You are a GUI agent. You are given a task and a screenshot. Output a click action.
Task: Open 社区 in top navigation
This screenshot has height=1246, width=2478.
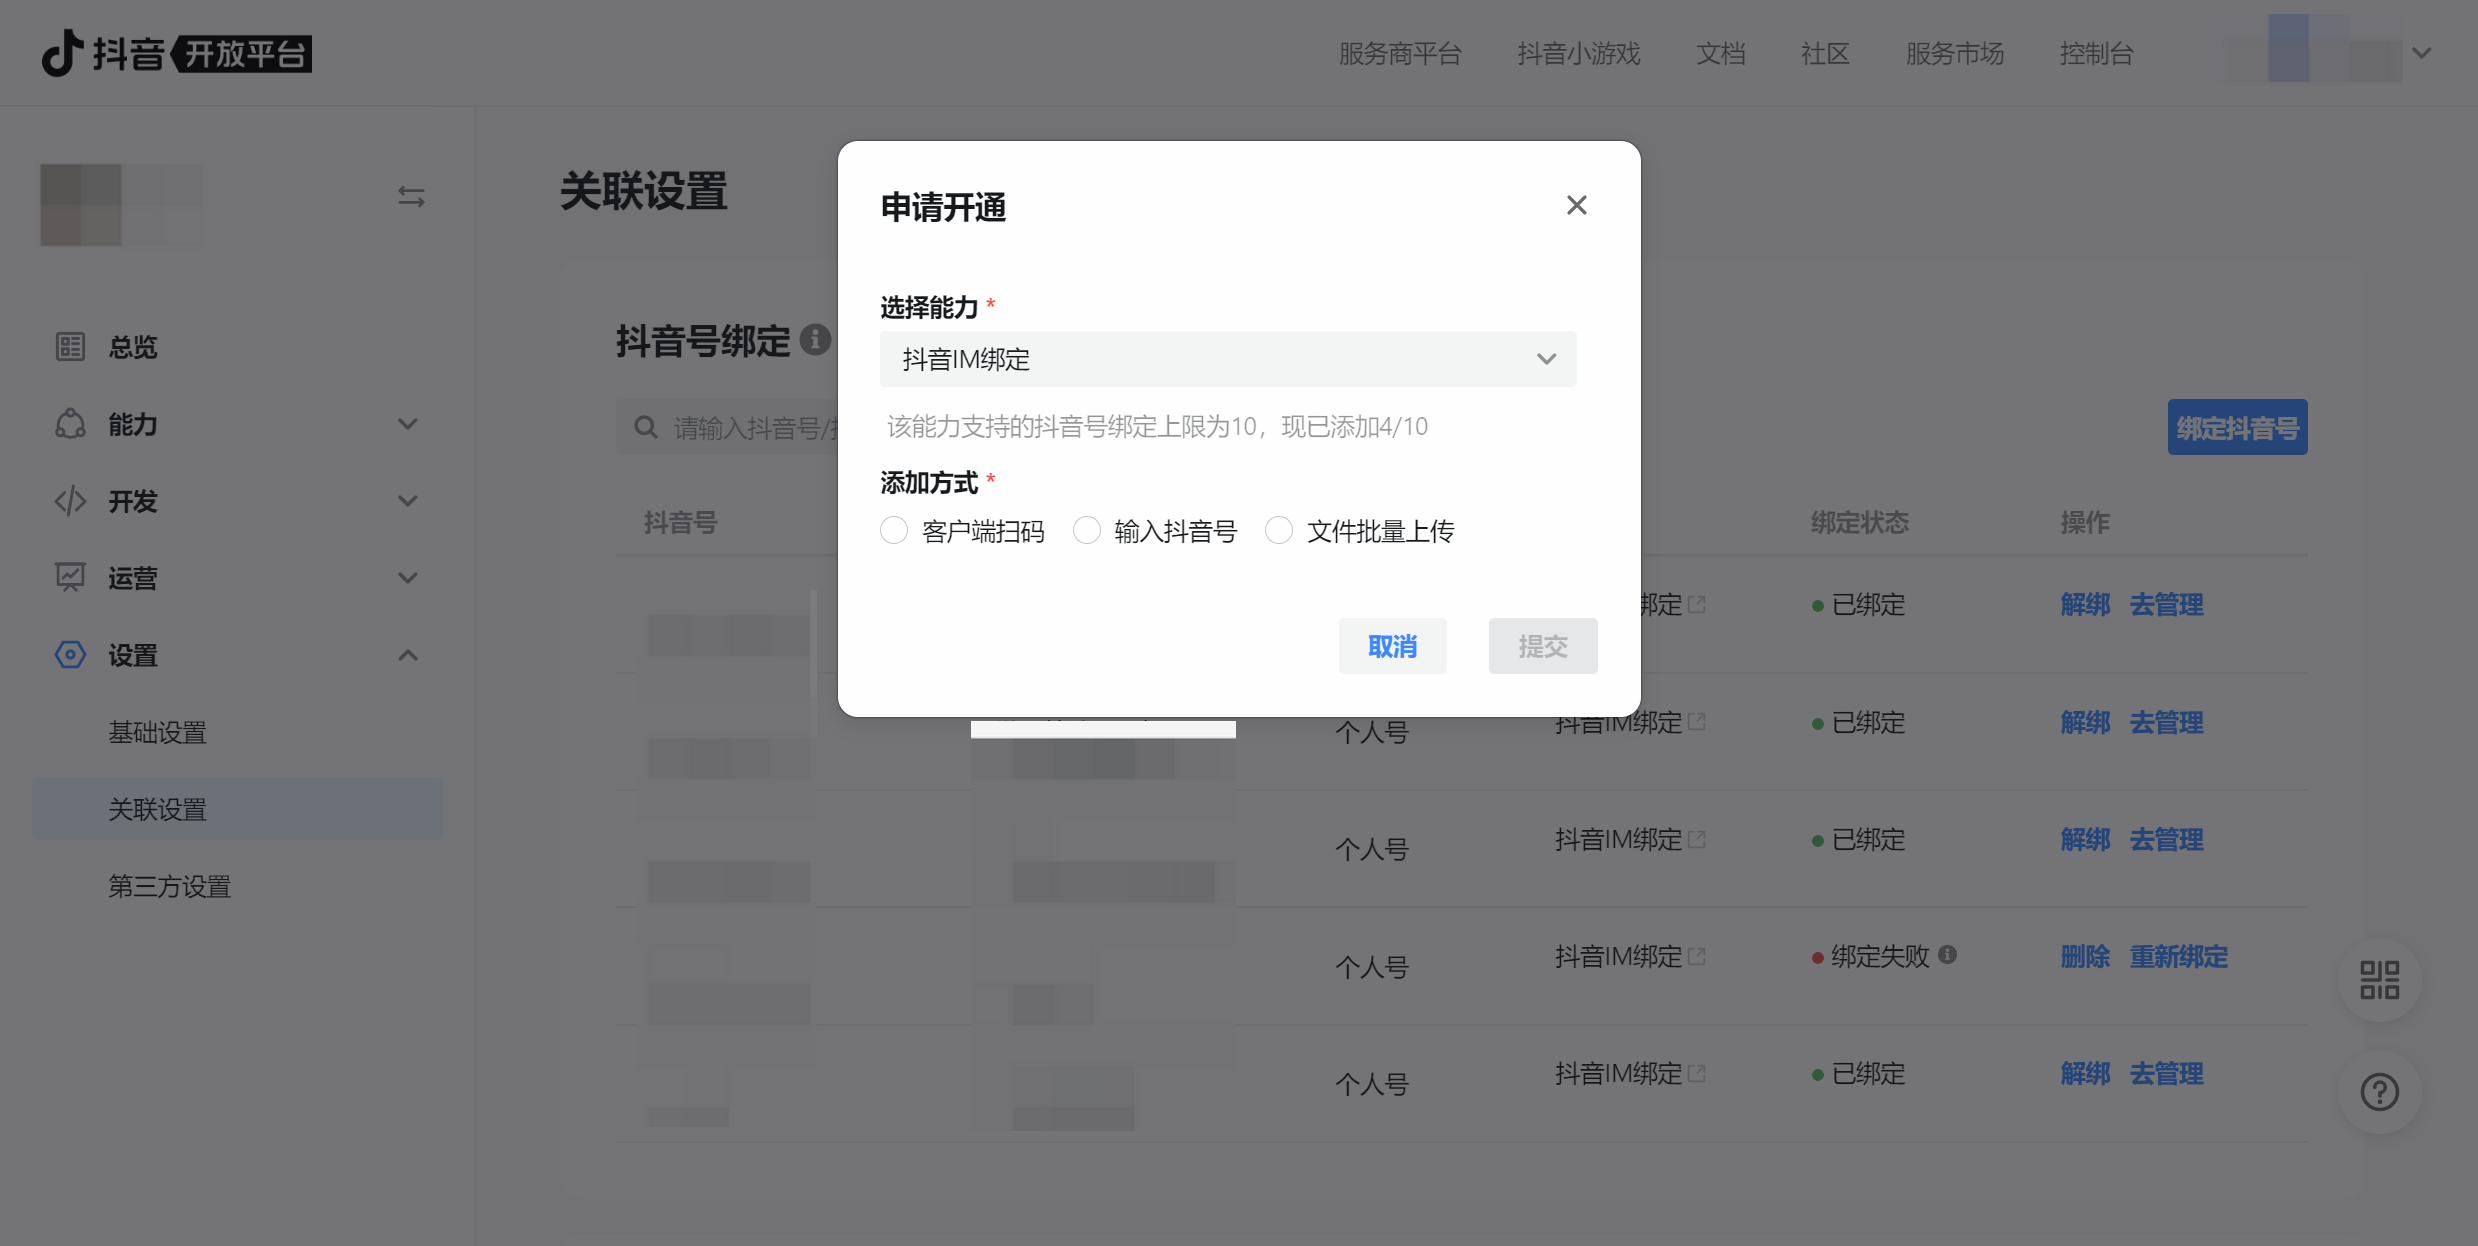click(x=1825, y=53)
